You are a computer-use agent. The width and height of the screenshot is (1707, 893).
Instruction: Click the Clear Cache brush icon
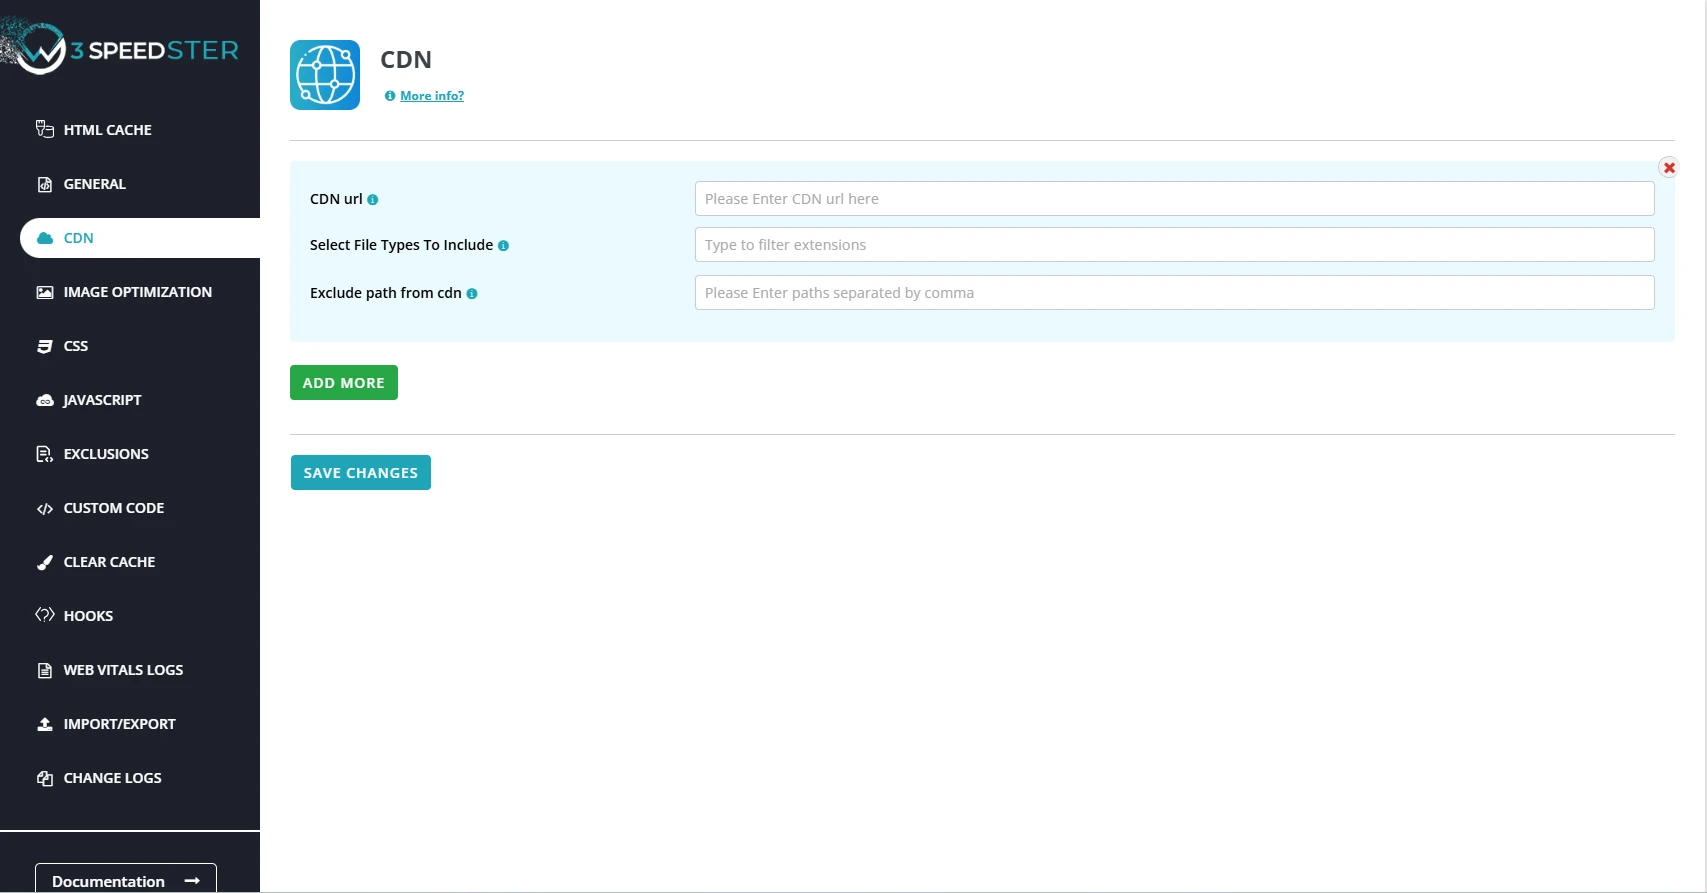[x=45, y=562]
